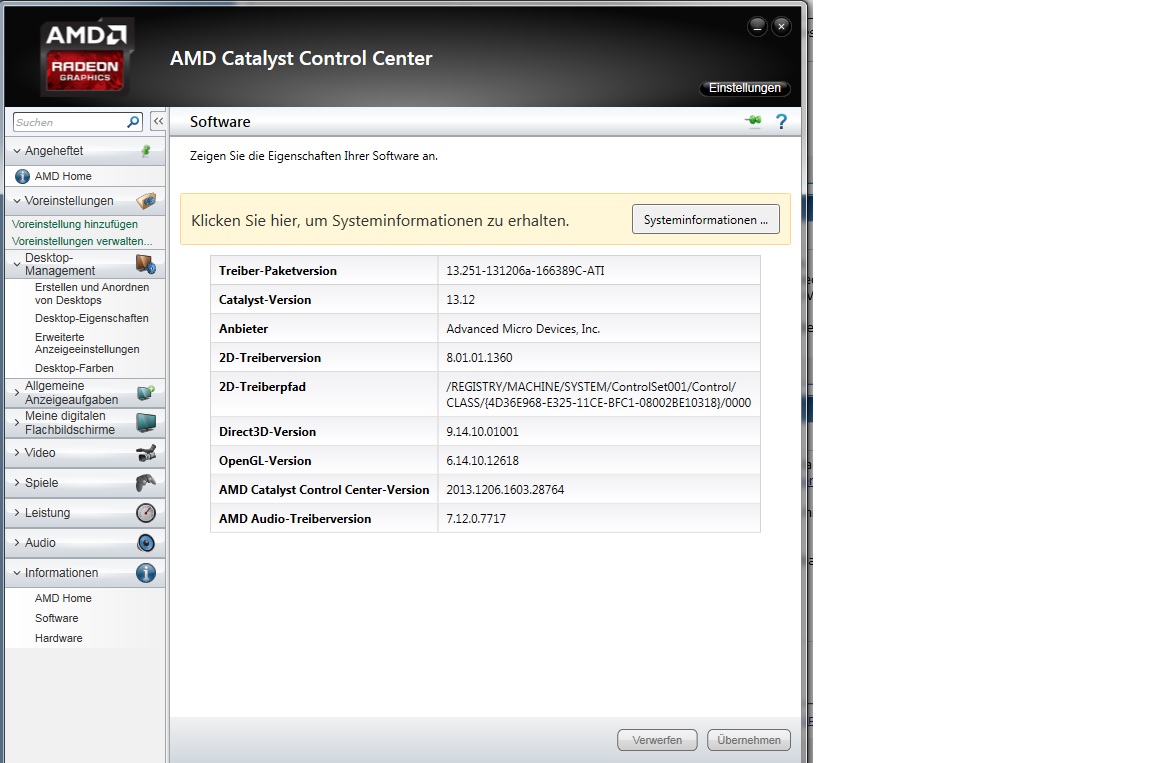Click Catalyst-Version value 13.12
1152x763 pixels.
coord(461,300)
